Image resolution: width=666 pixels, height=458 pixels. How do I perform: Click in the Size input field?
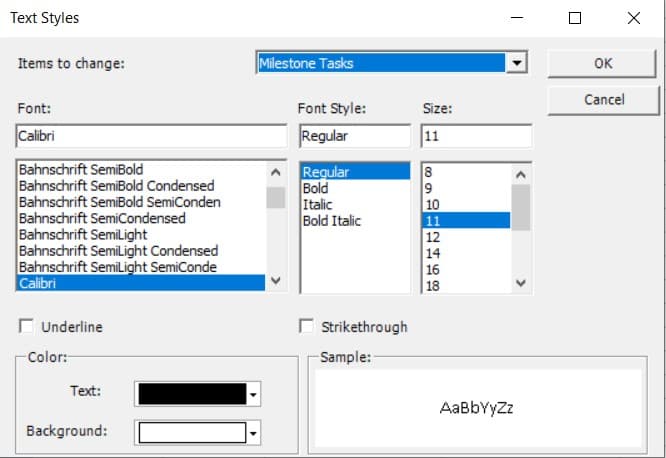click(x=476, y=136)
